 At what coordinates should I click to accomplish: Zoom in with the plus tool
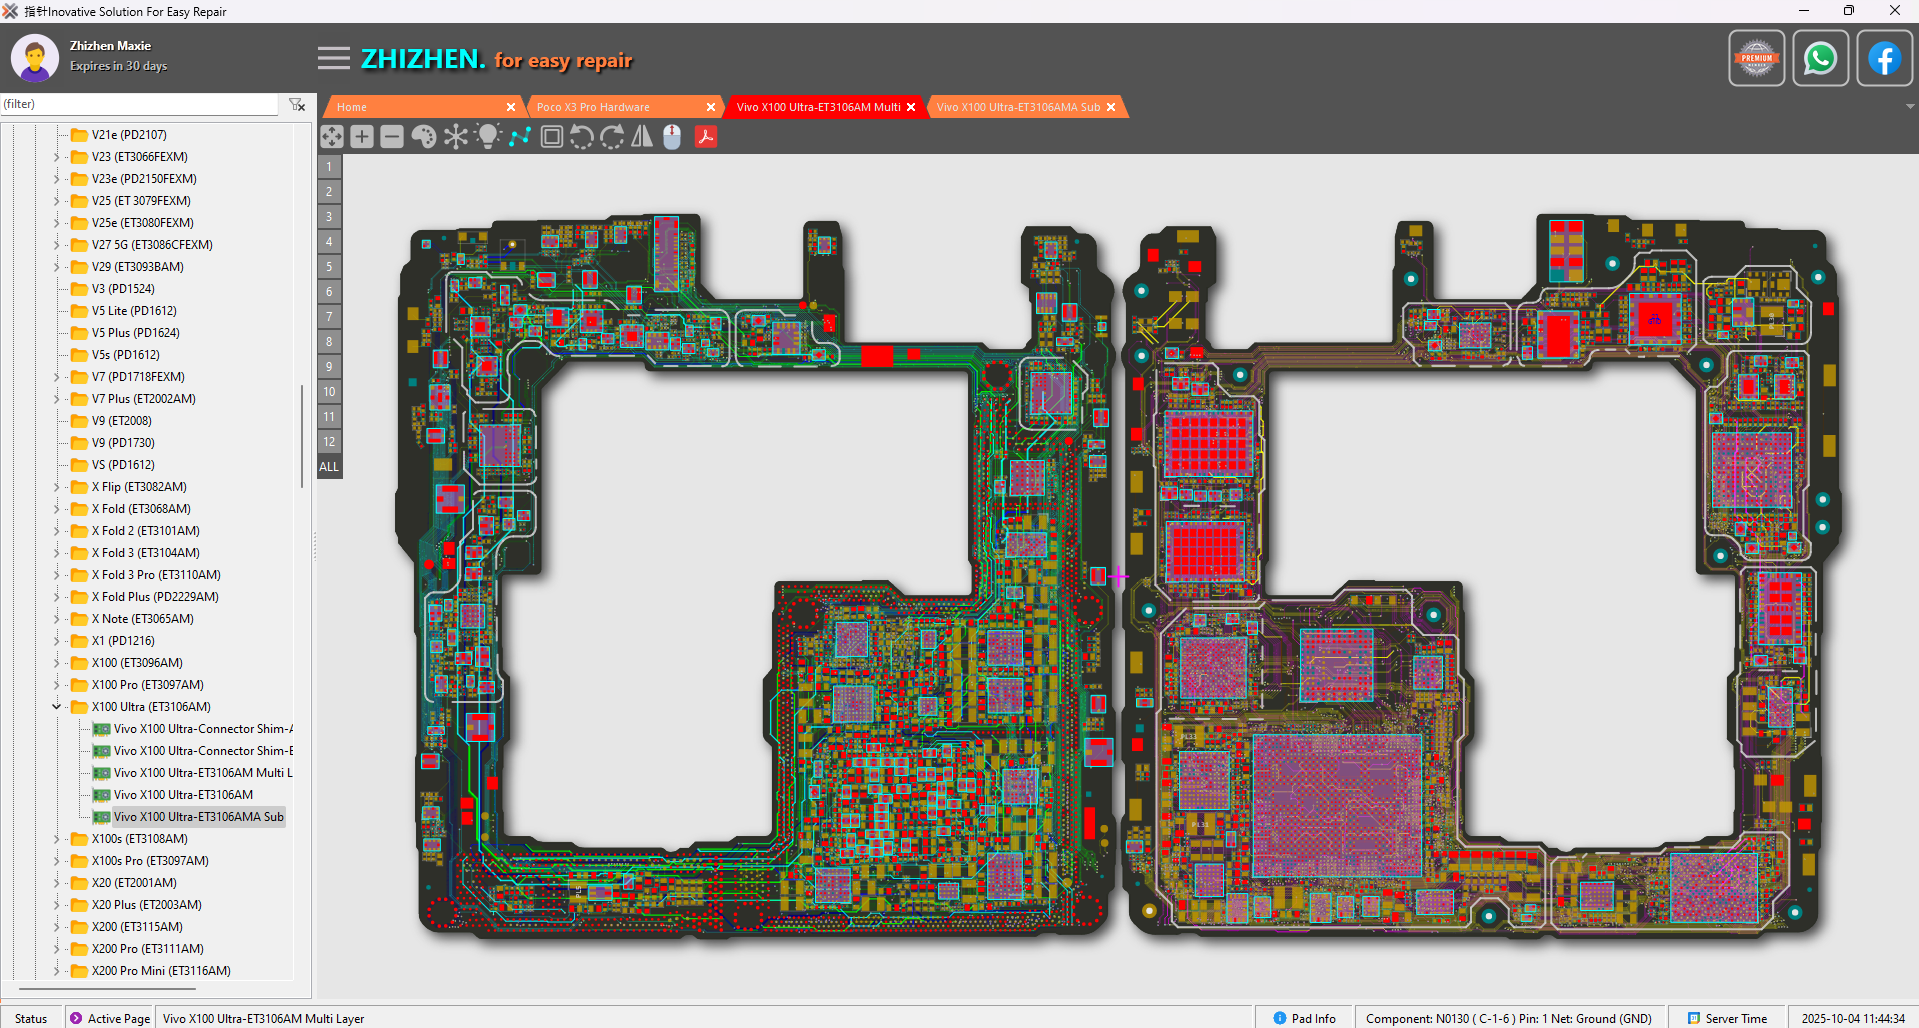pyautogui.click(x=362, y=137)
